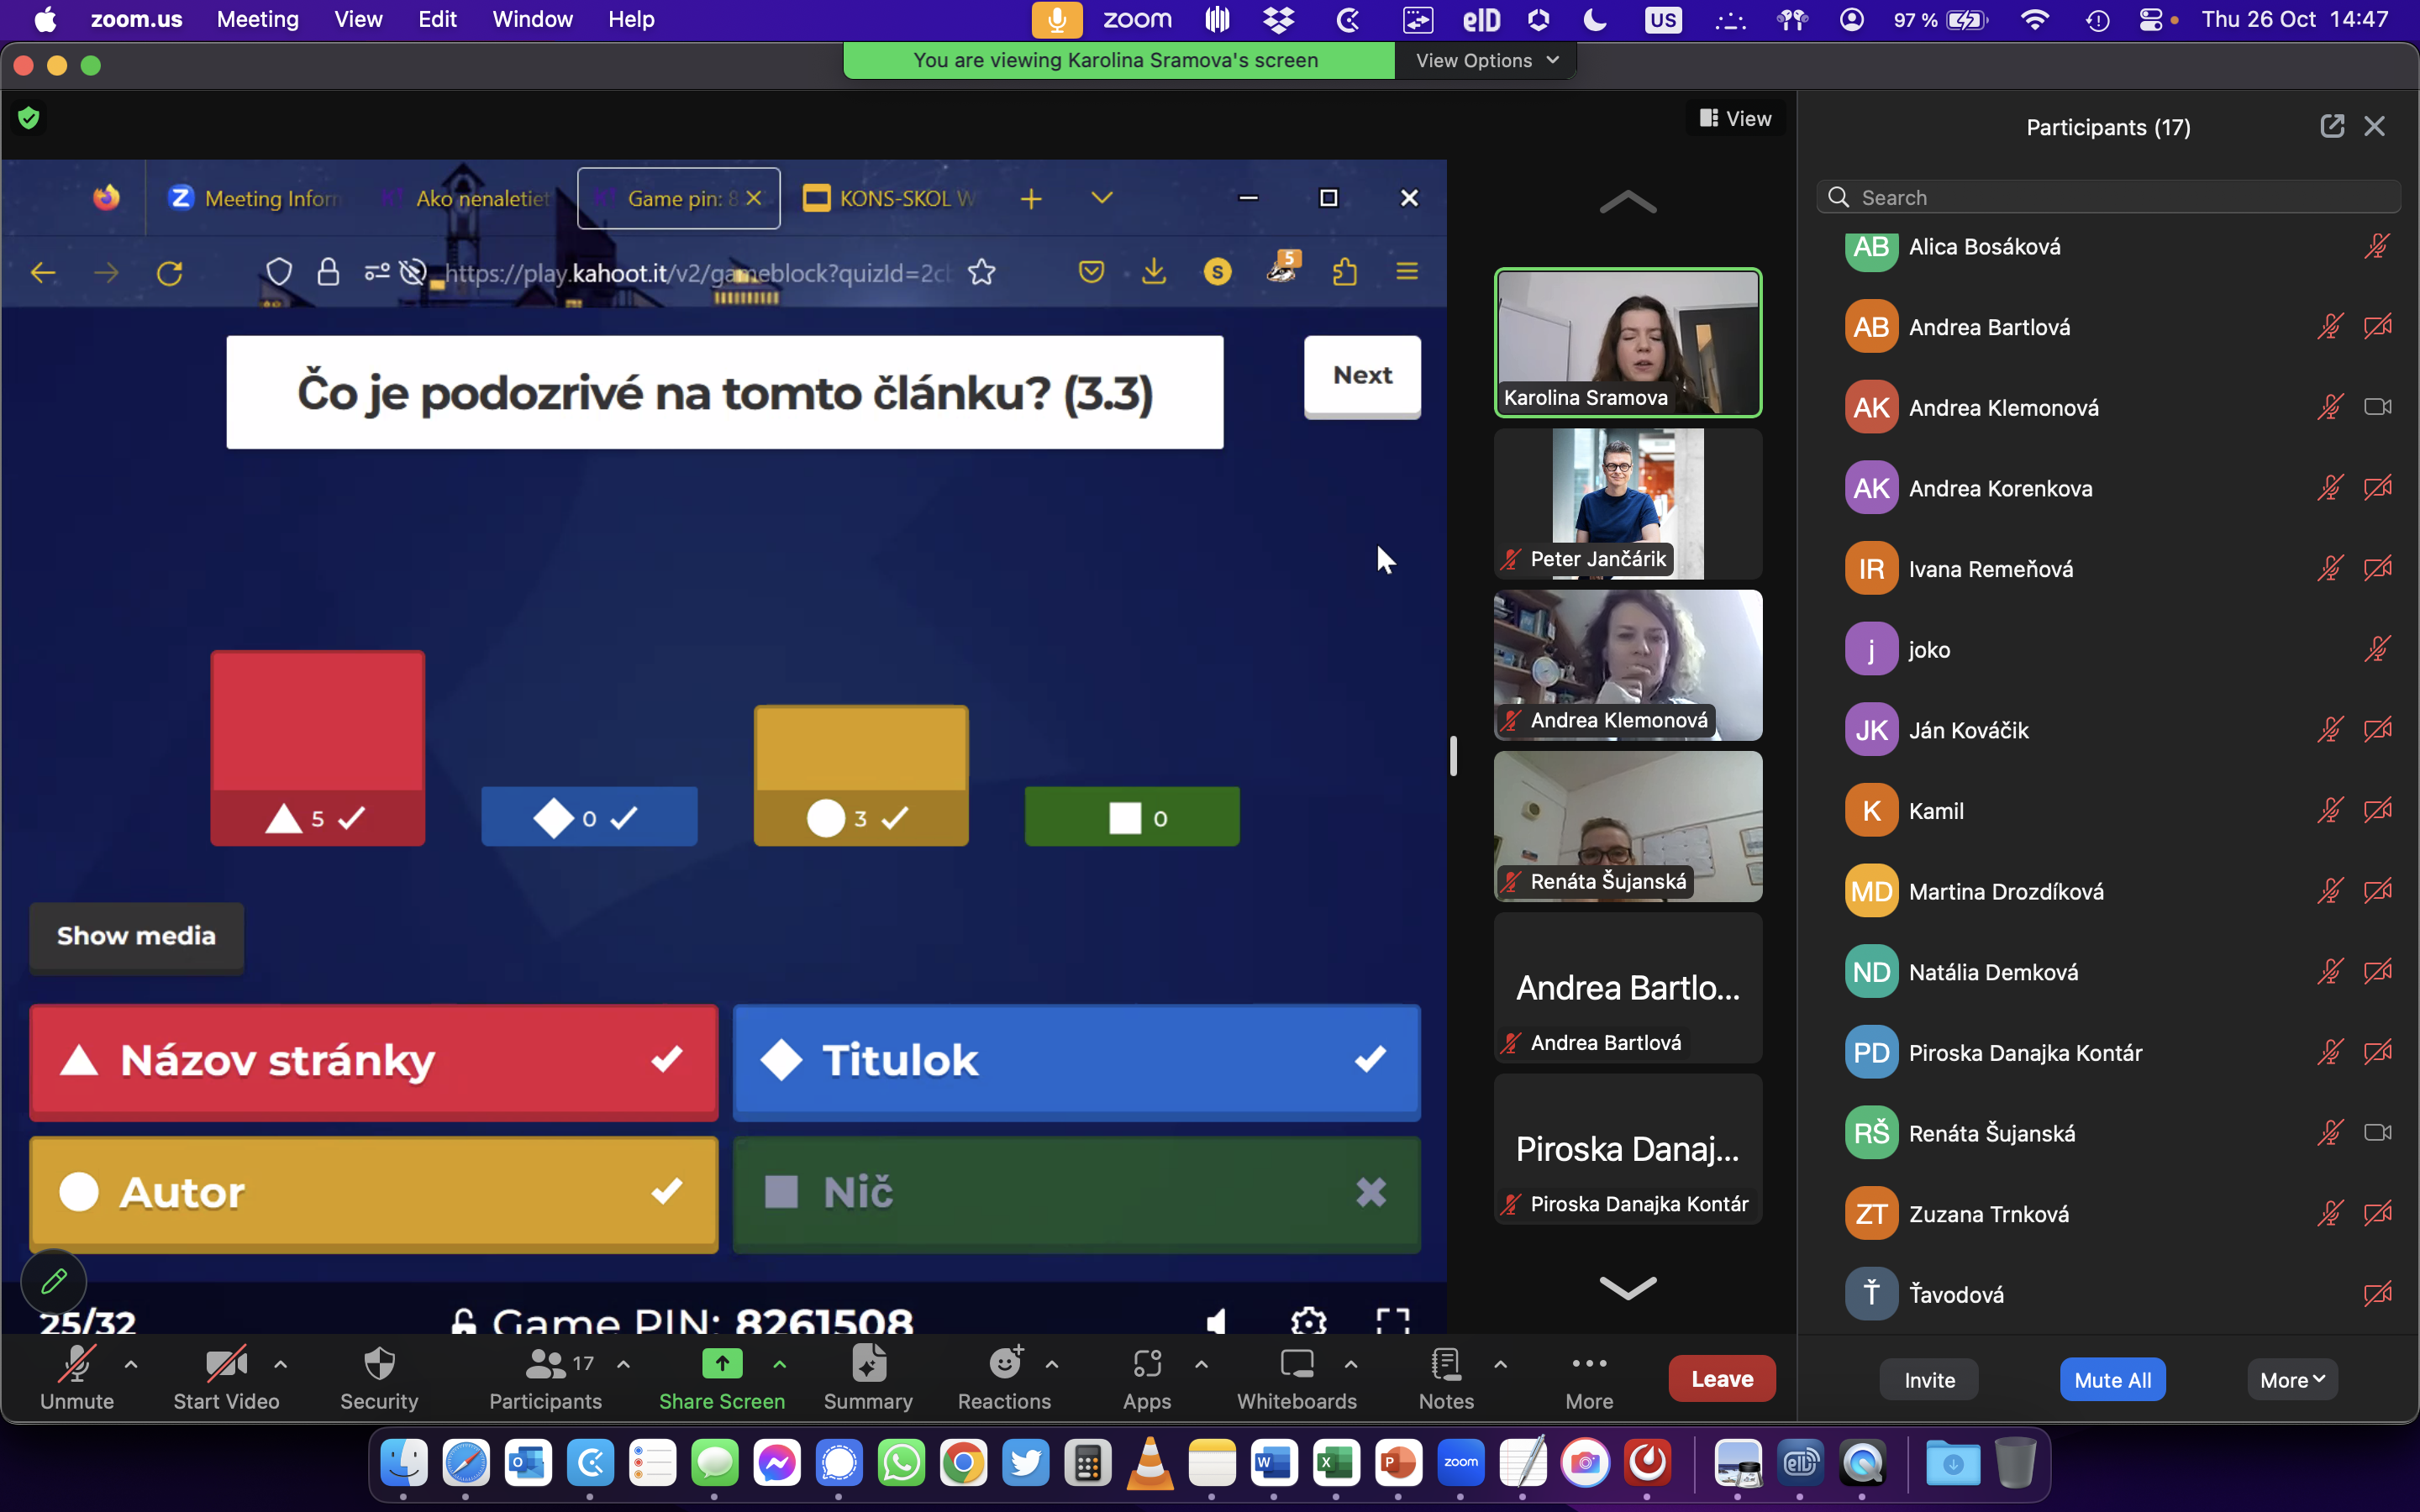Toggle joko's muted microphone icon
Viewport: 2420px width, 1512px height.
(x=2378, y=649)
